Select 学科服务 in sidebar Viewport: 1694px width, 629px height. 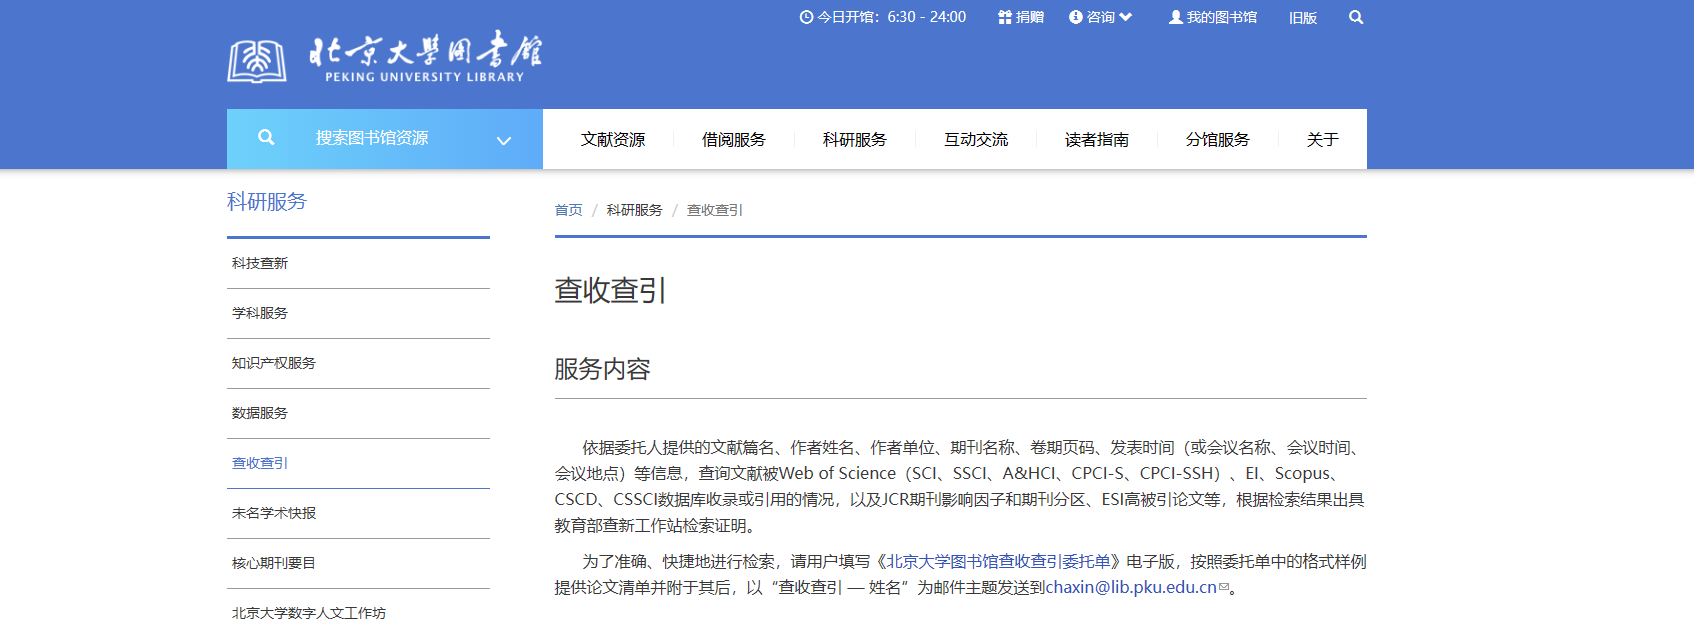click(x=358, y=314)
